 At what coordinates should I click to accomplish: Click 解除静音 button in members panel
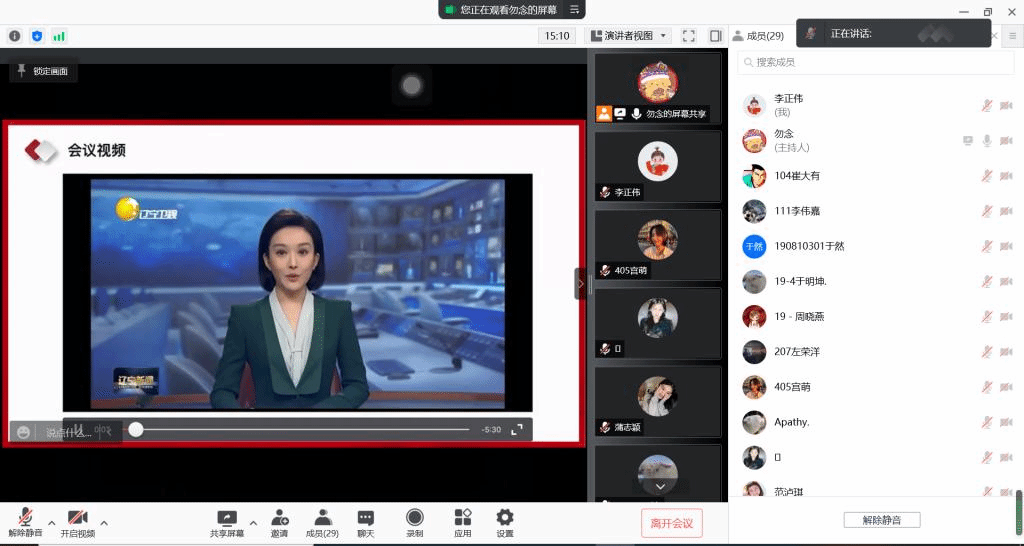point(882,520)
